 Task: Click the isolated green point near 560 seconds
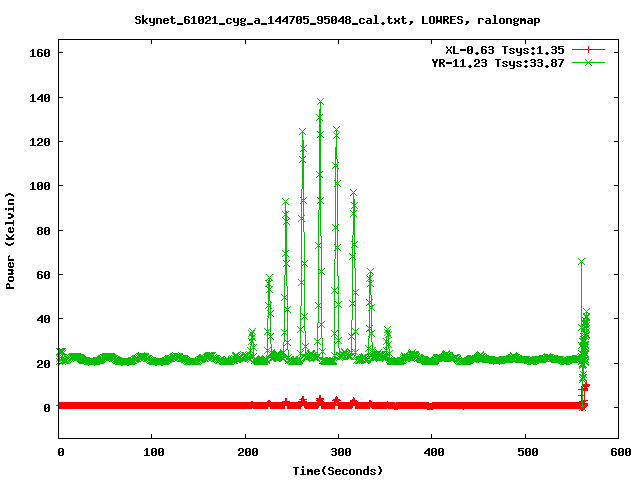tap(581, 261)
